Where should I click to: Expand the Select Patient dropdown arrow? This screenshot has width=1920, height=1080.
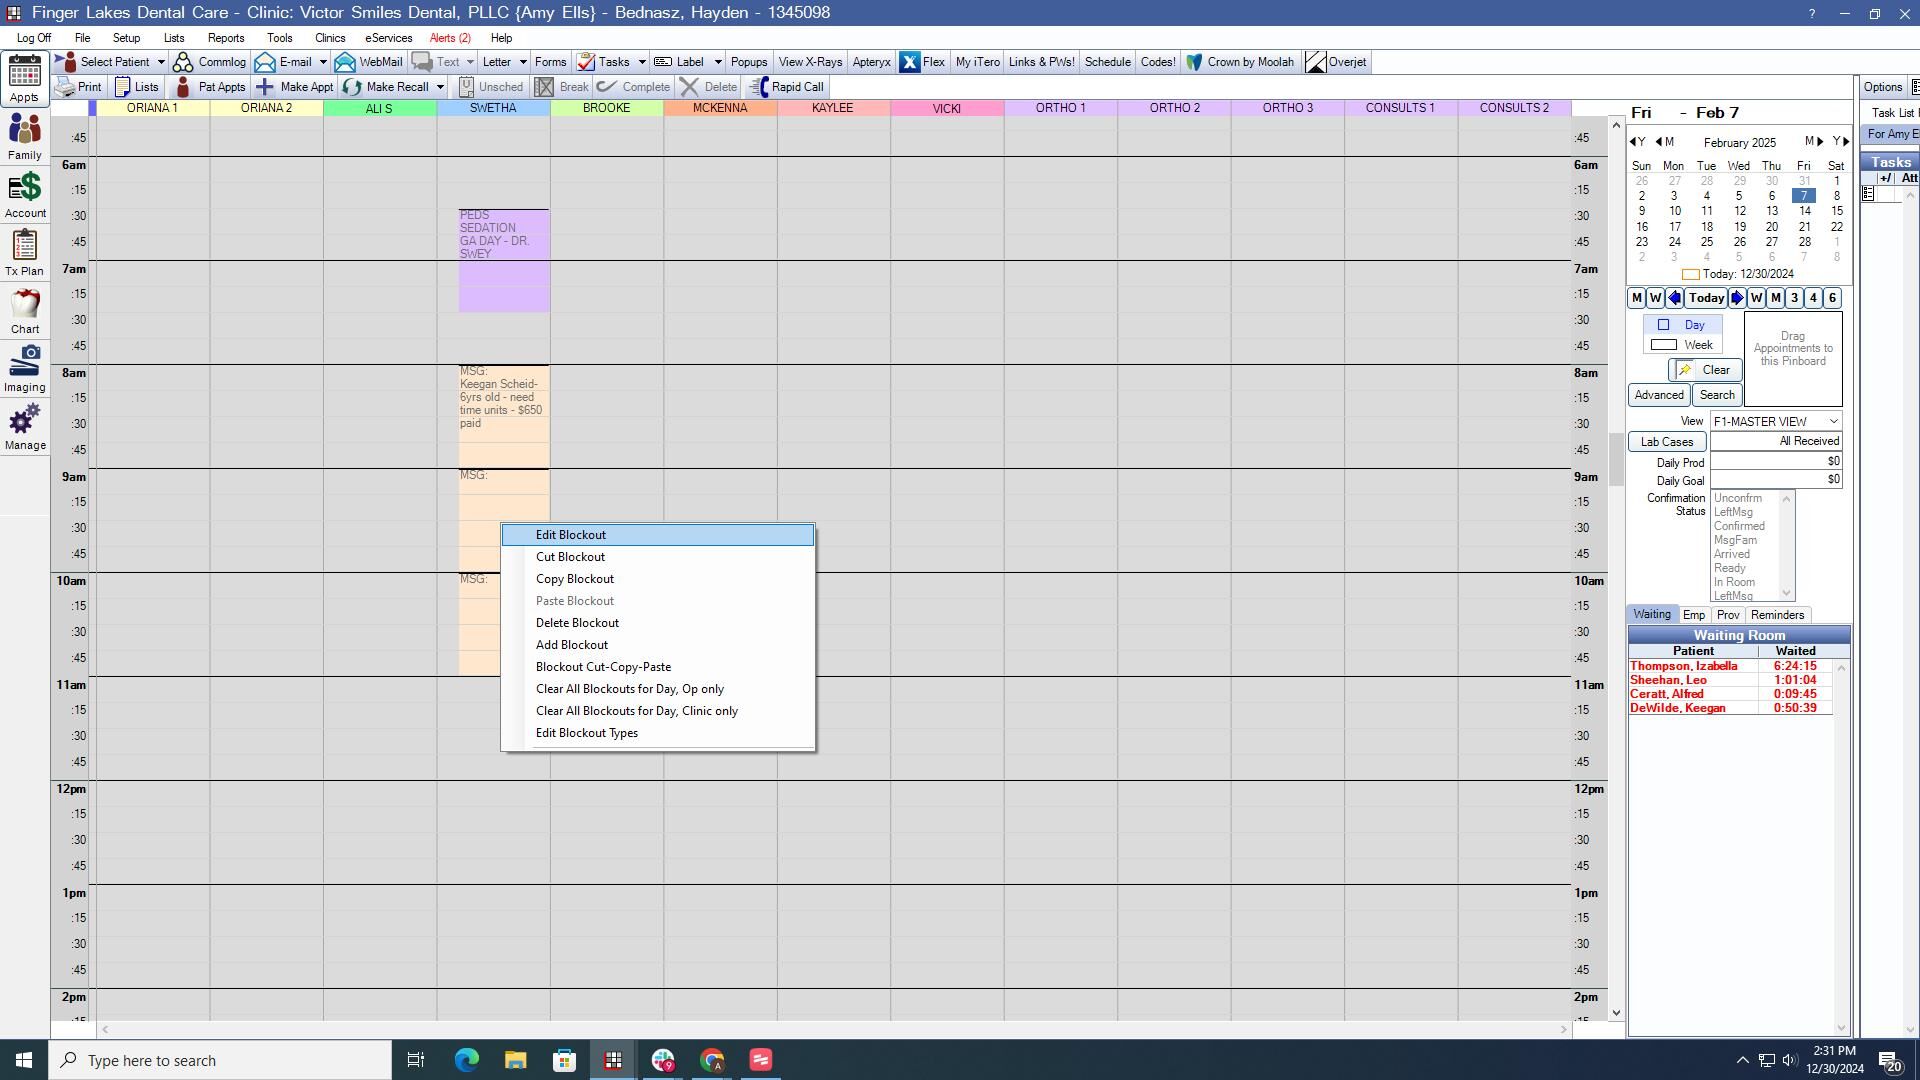point(160,62)
